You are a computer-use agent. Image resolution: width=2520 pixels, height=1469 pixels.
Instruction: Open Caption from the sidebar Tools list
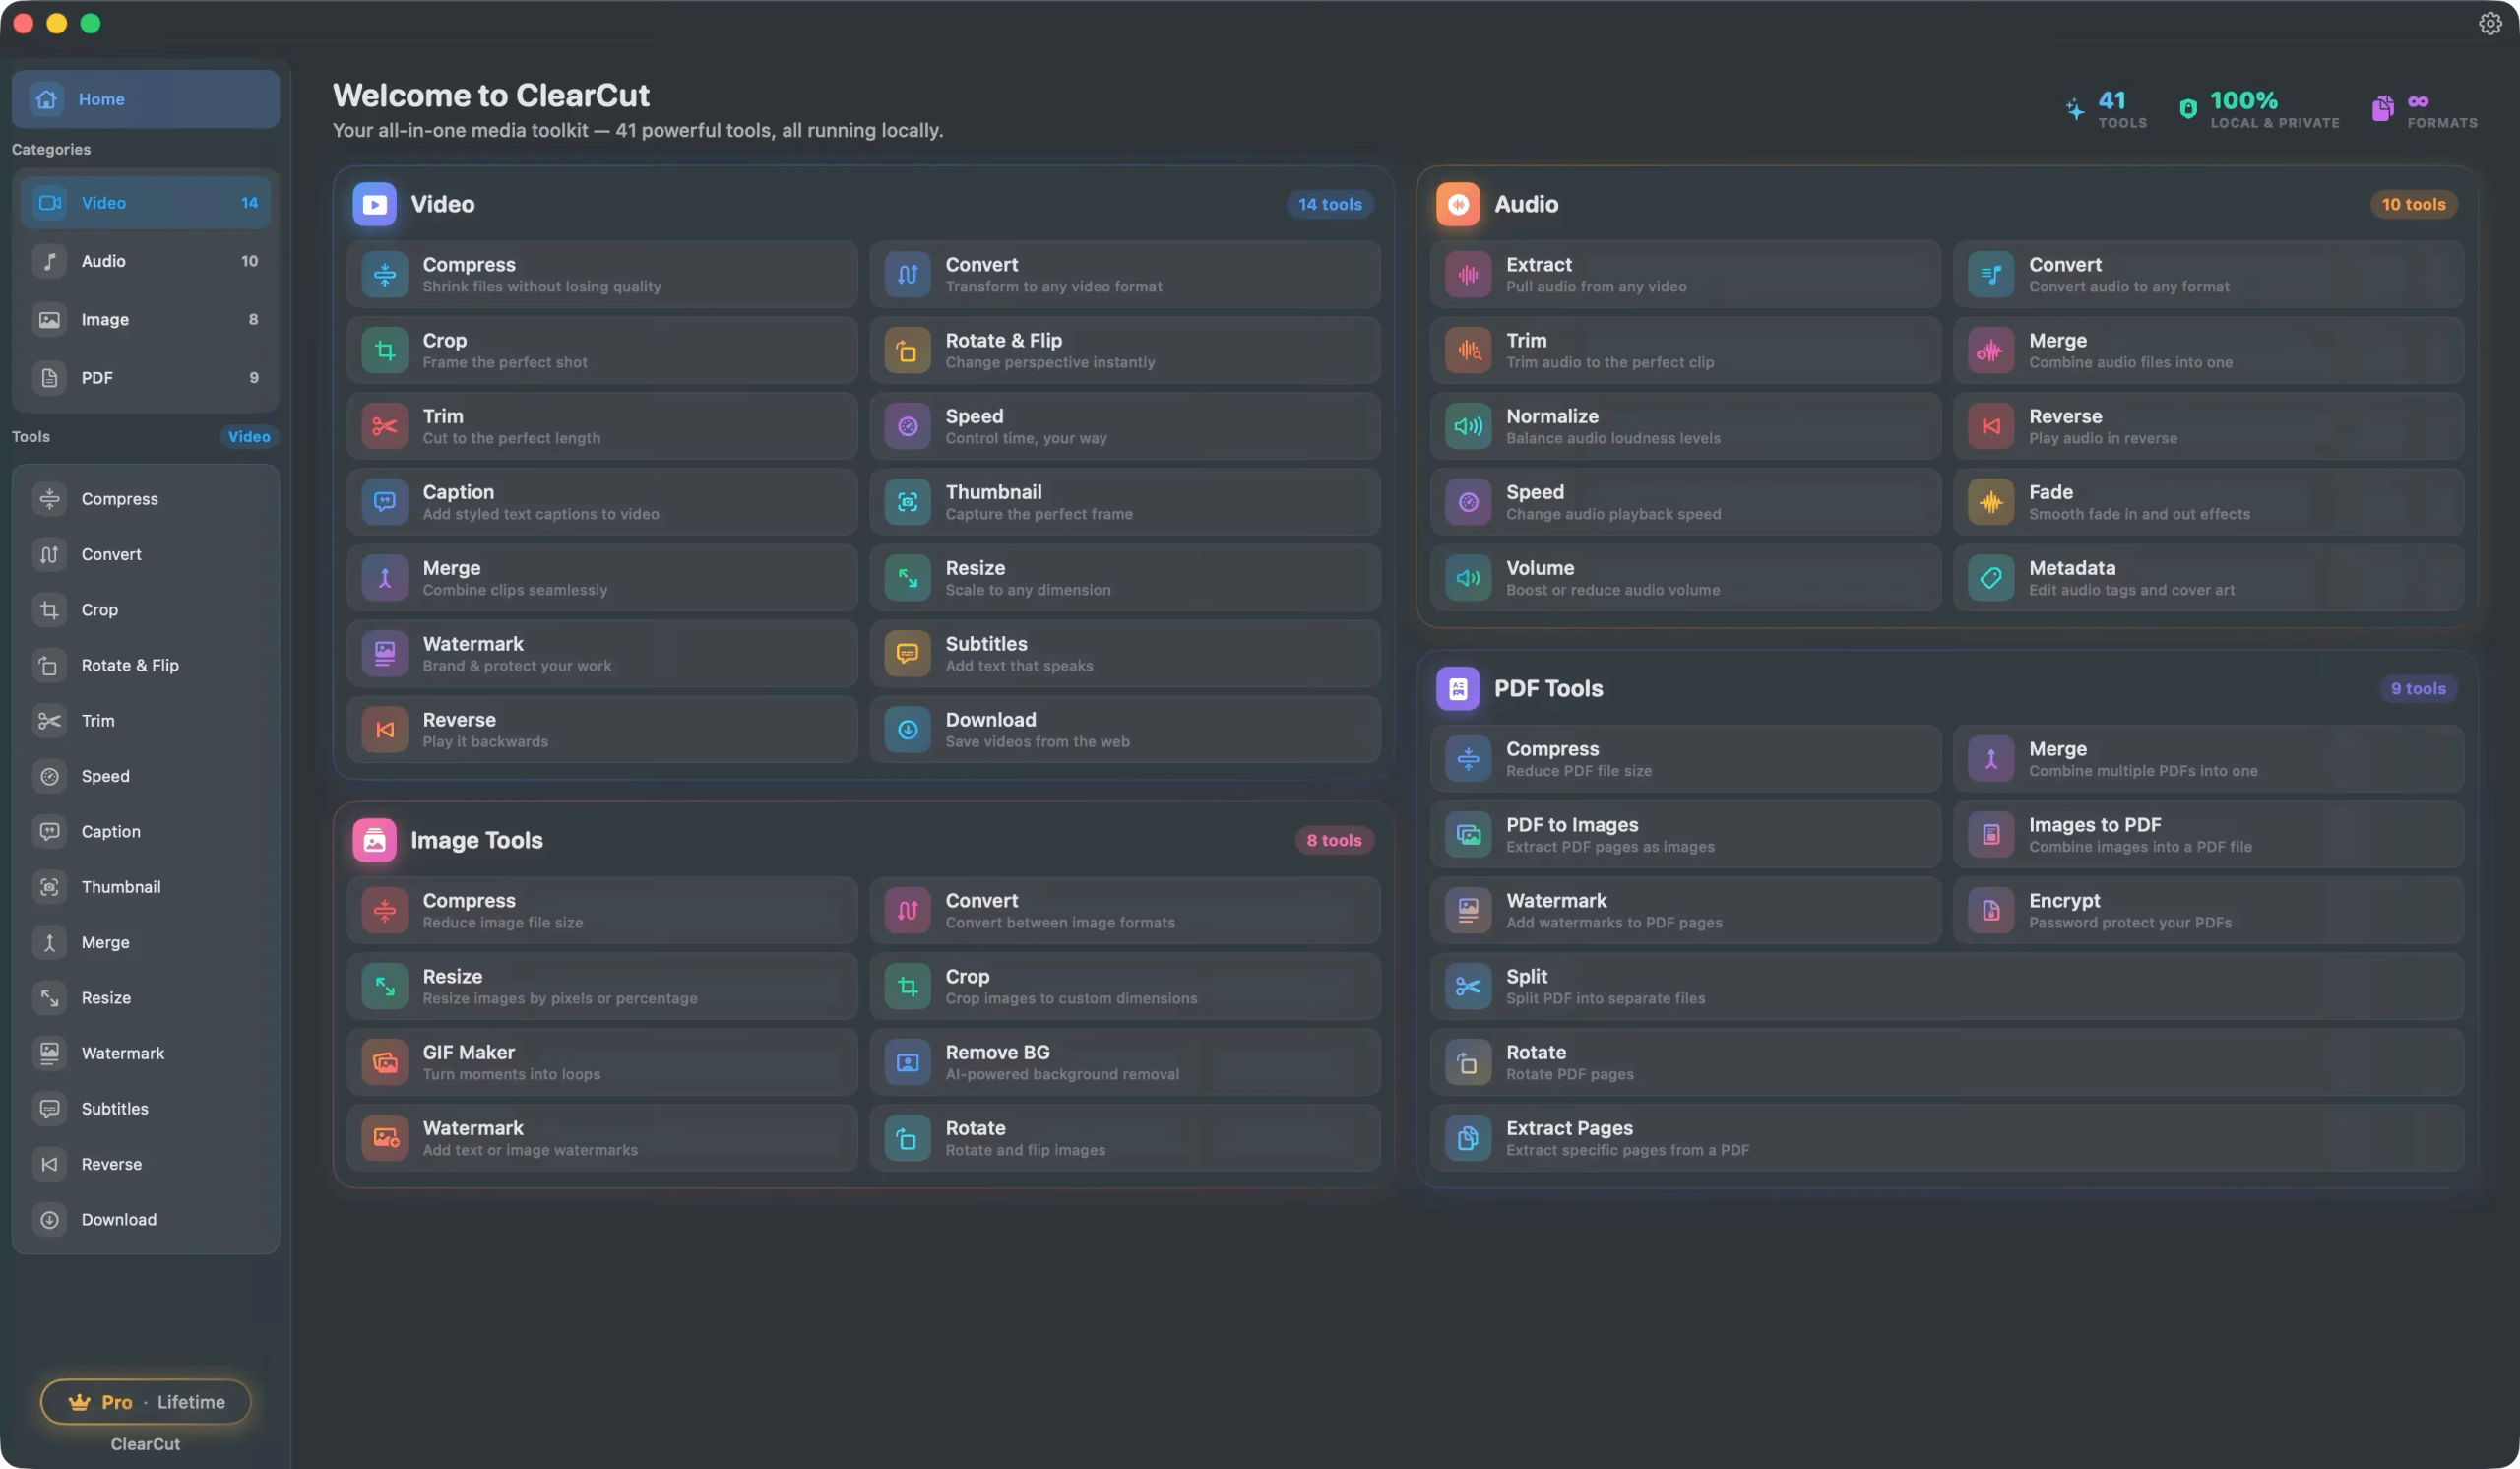click(146, 831)
